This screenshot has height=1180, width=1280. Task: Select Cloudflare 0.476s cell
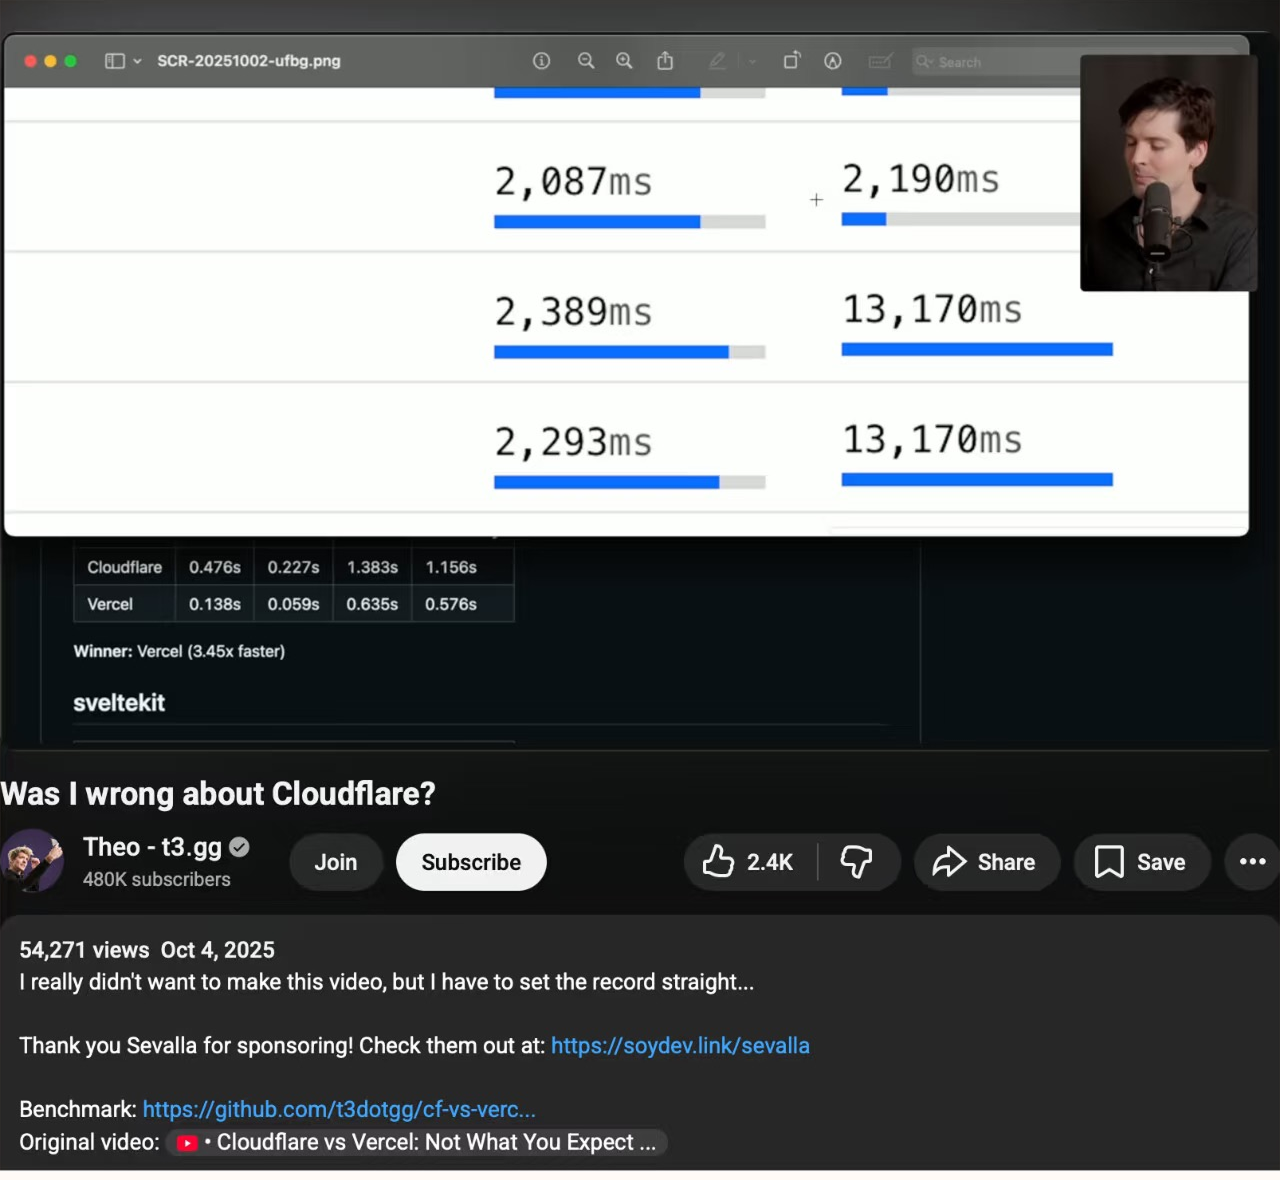215,567
